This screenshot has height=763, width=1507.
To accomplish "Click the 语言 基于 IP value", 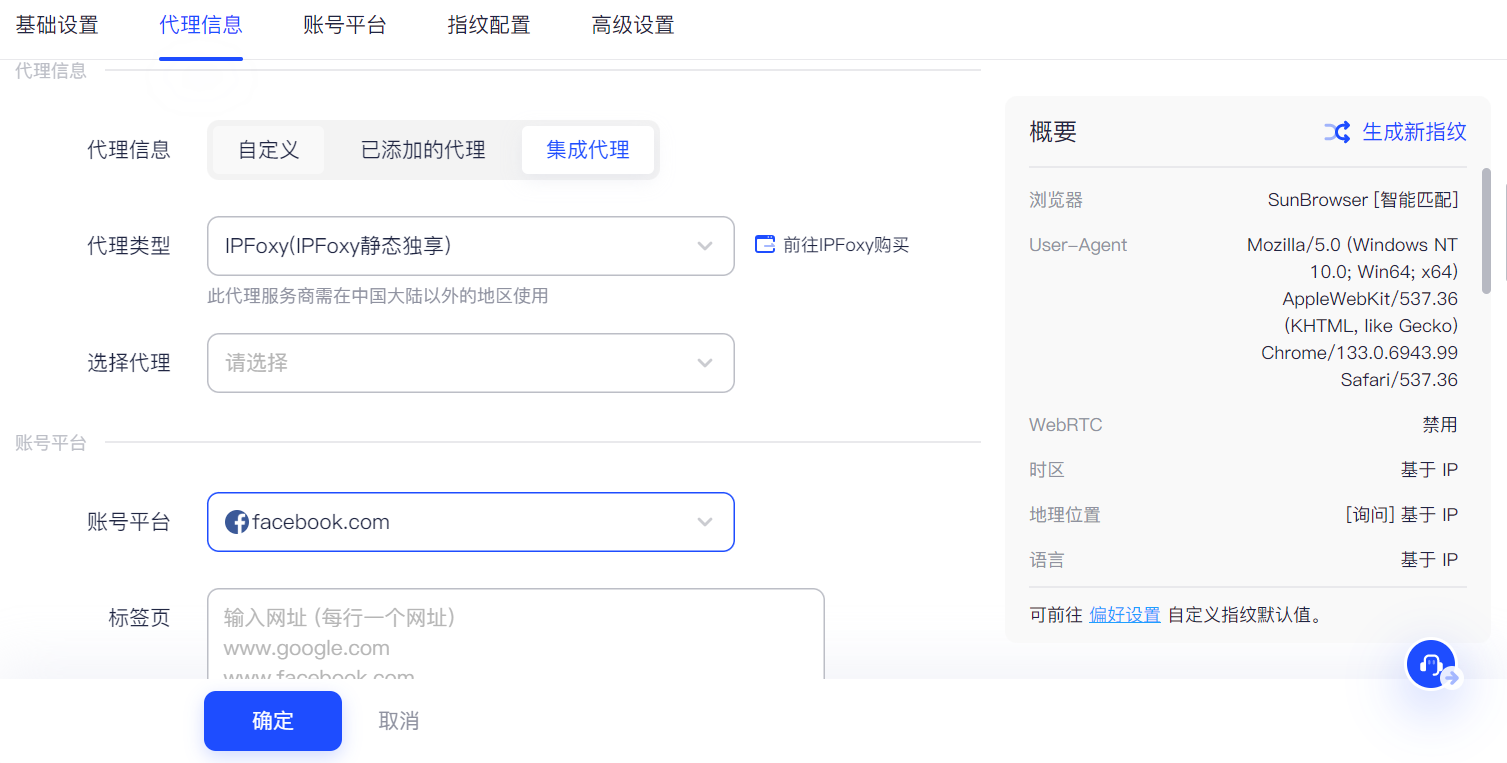I will coord(1430,560).
